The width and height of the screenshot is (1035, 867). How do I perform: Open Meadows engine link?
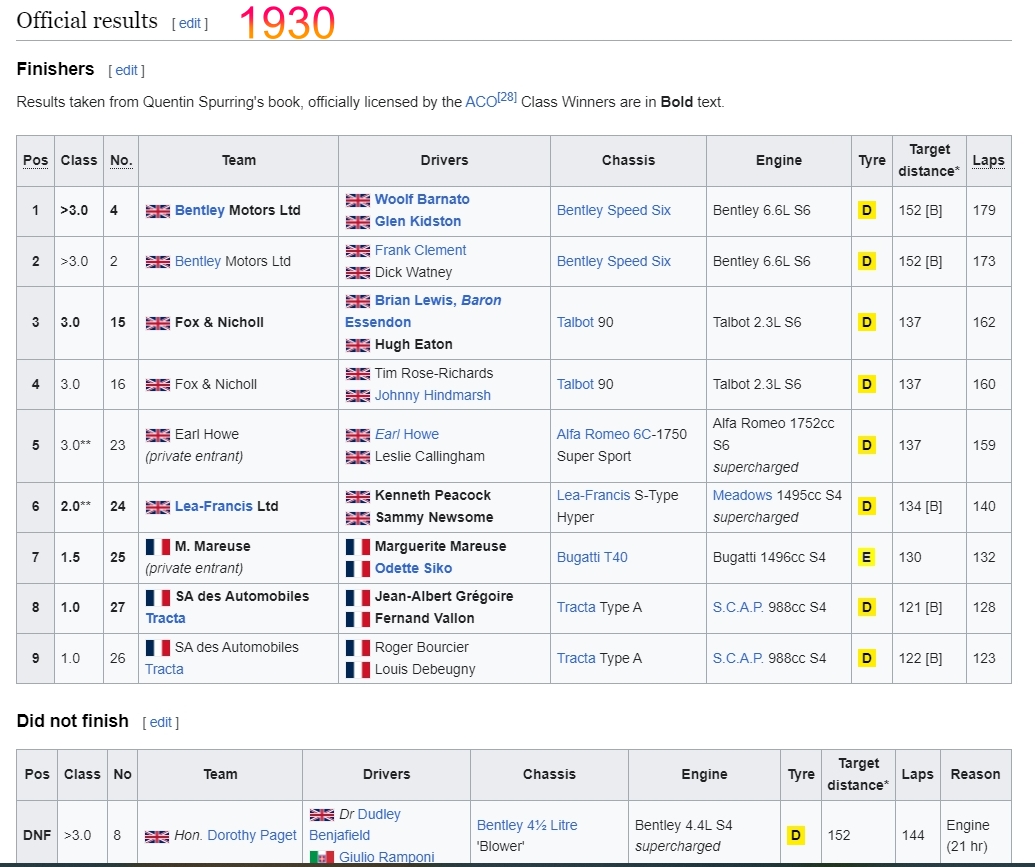(742, 495)
